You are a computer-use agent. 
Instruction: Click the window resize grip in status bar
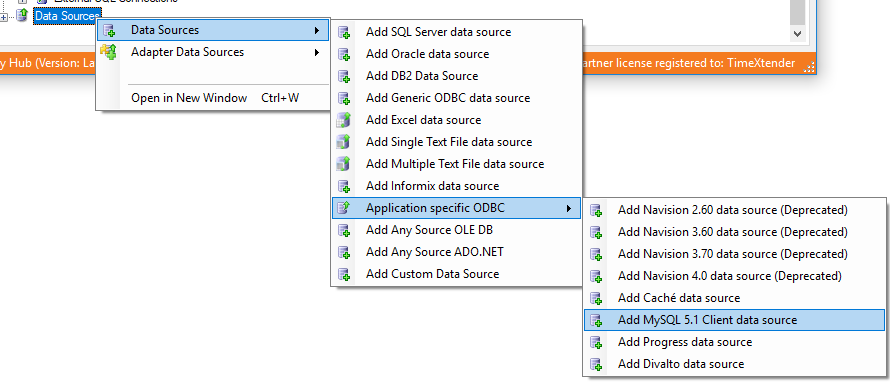(810, 67)
